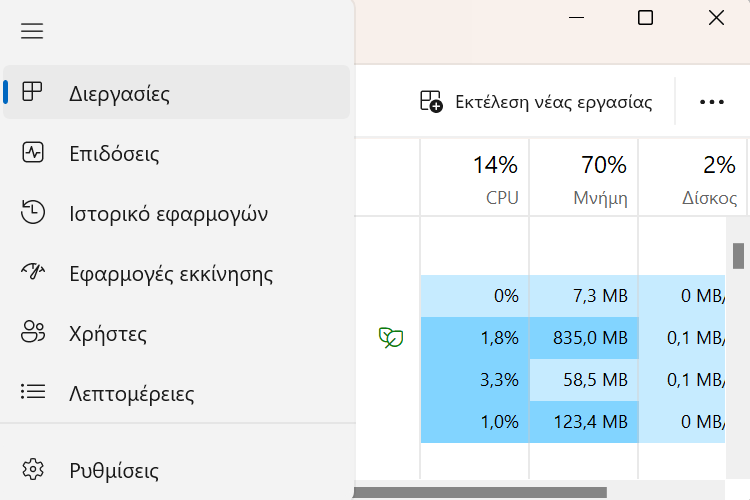Click the Ρυθμίσεις gear icon
The height and width of the screenshot is (500, 750).
pos(33,469)
